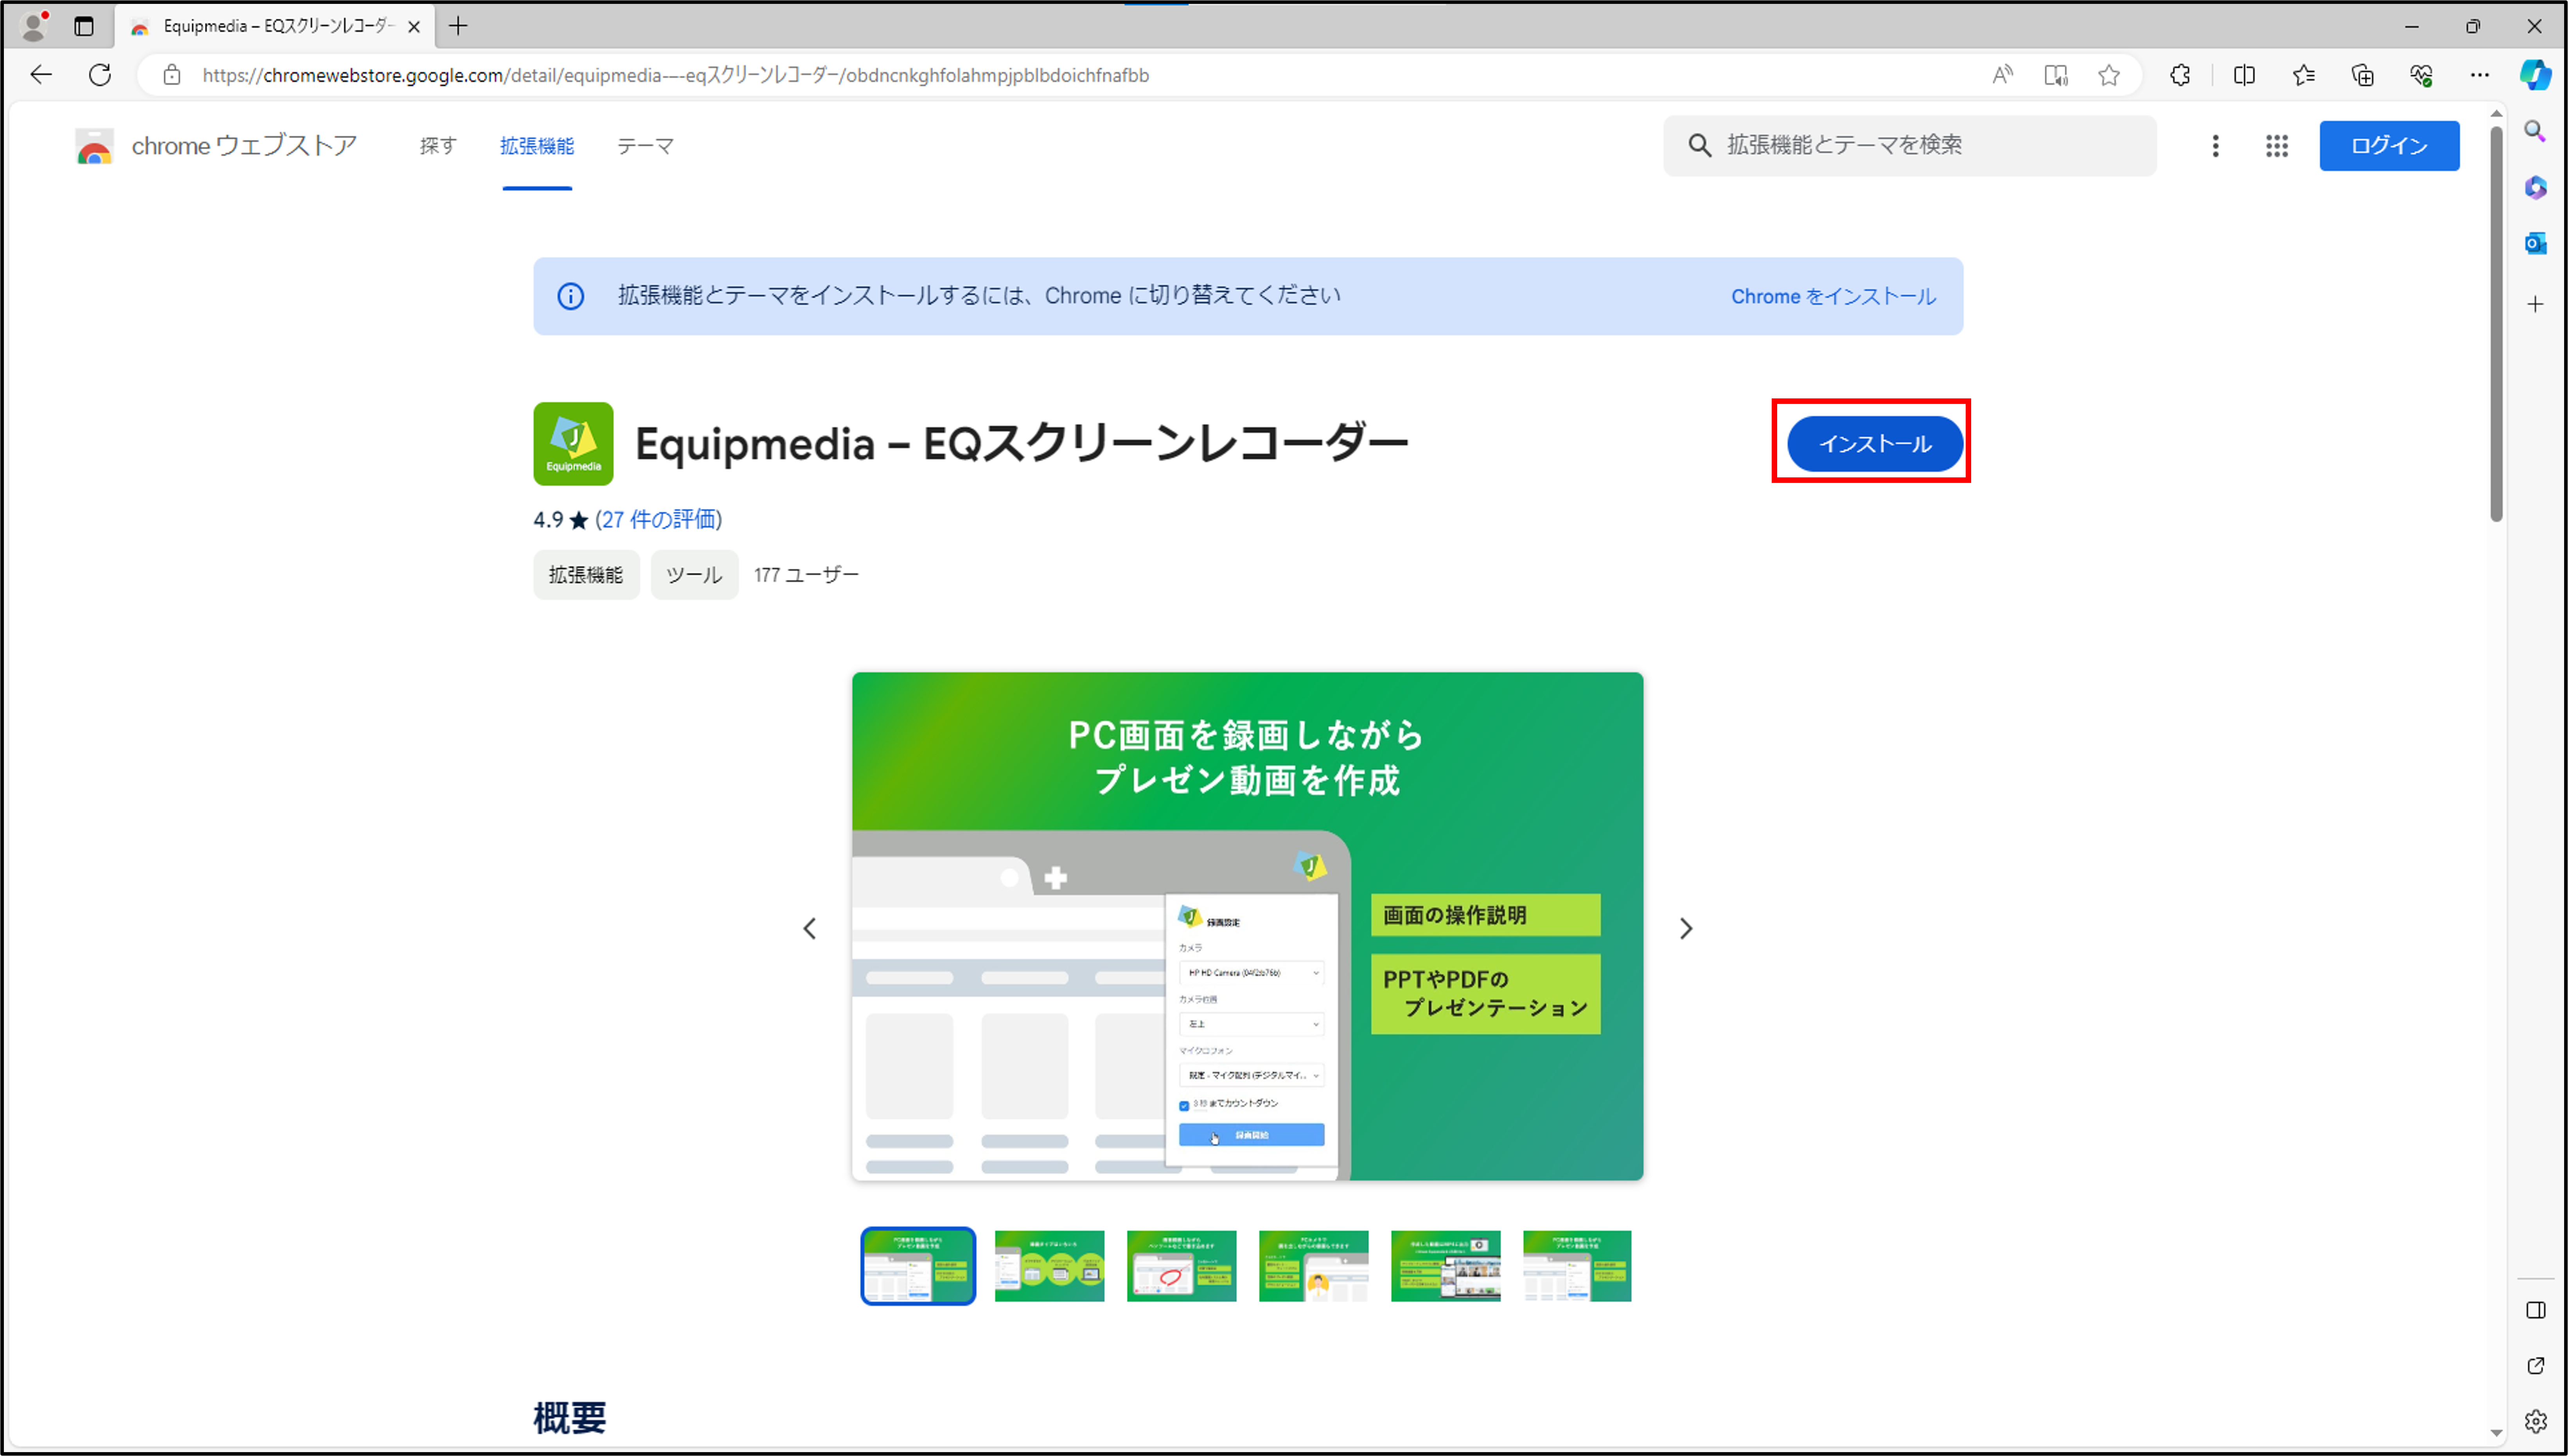Screen dimensions: 2568x1456
Task: Reload the page with refresh icon
Action: click(x=100, y=75)
